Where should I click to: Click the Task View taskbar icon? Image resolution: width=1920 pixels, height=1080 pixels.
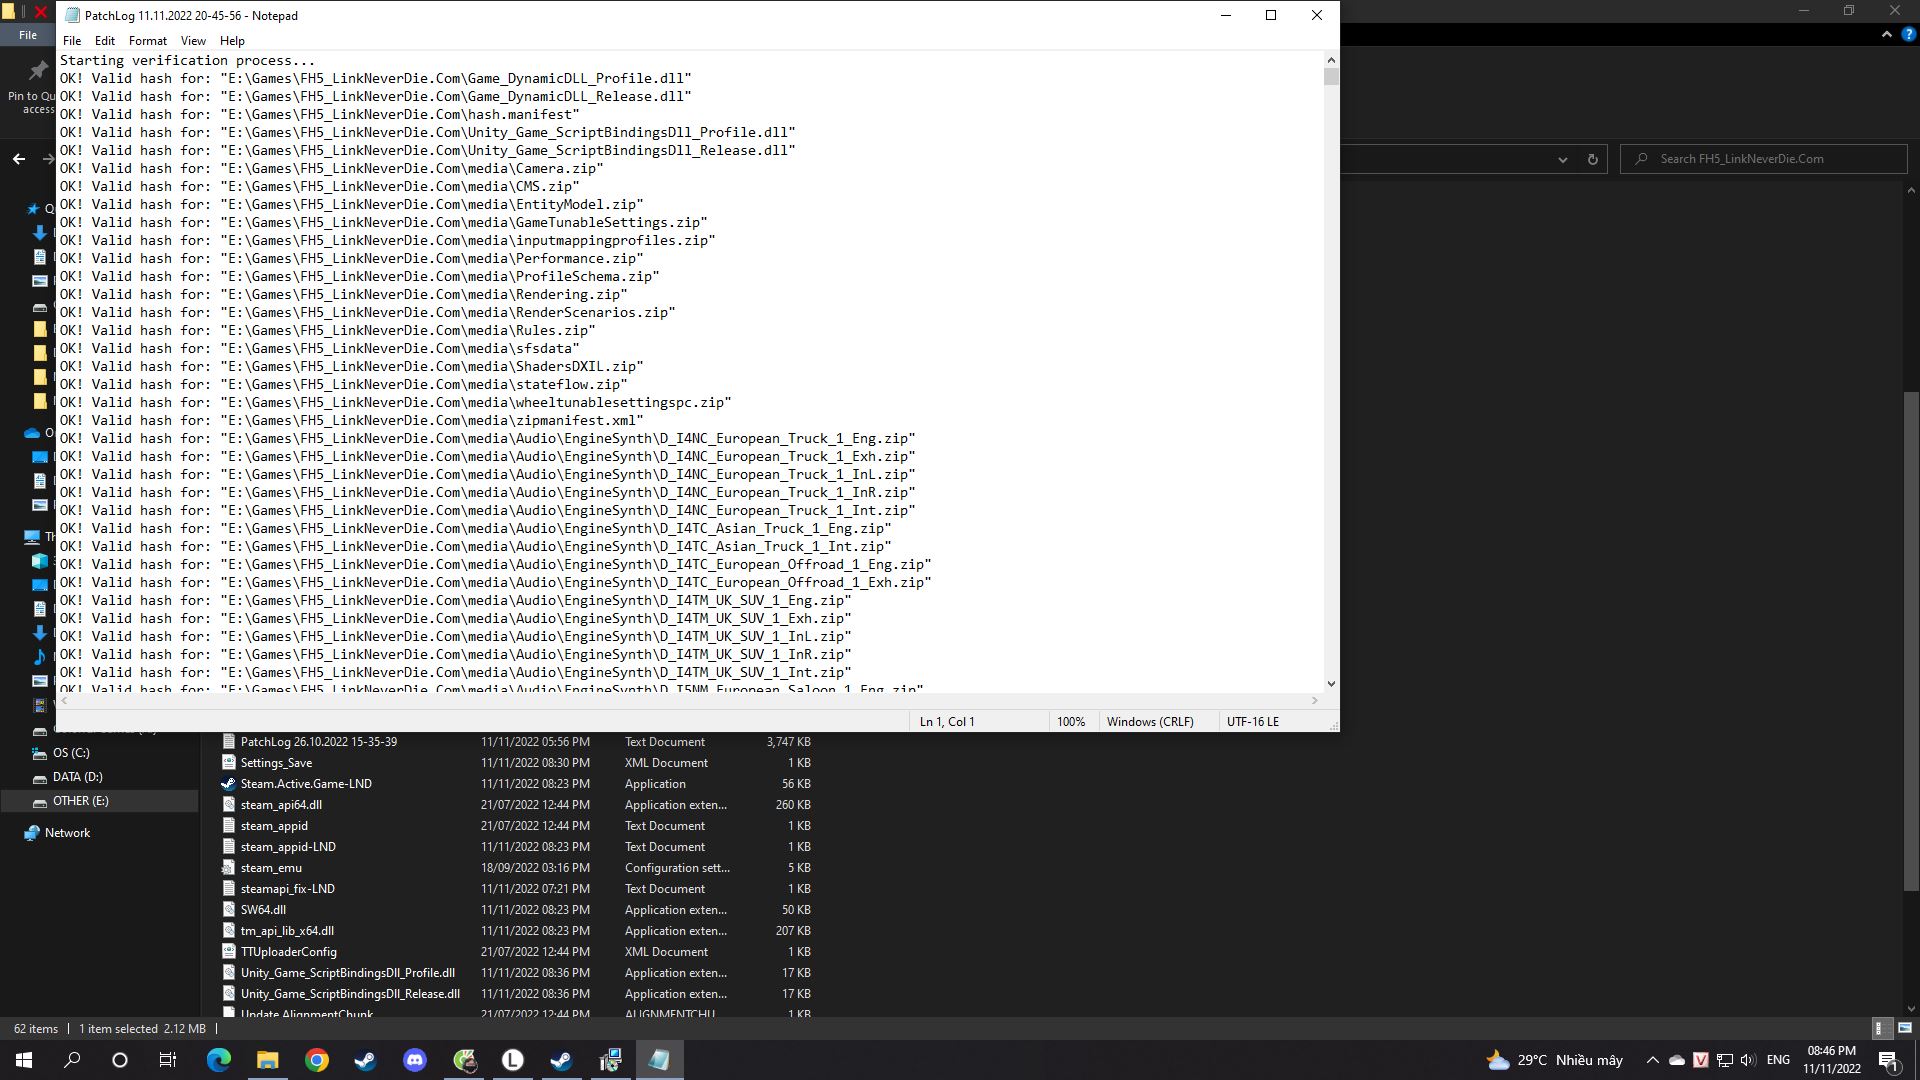coord(168,1060)
